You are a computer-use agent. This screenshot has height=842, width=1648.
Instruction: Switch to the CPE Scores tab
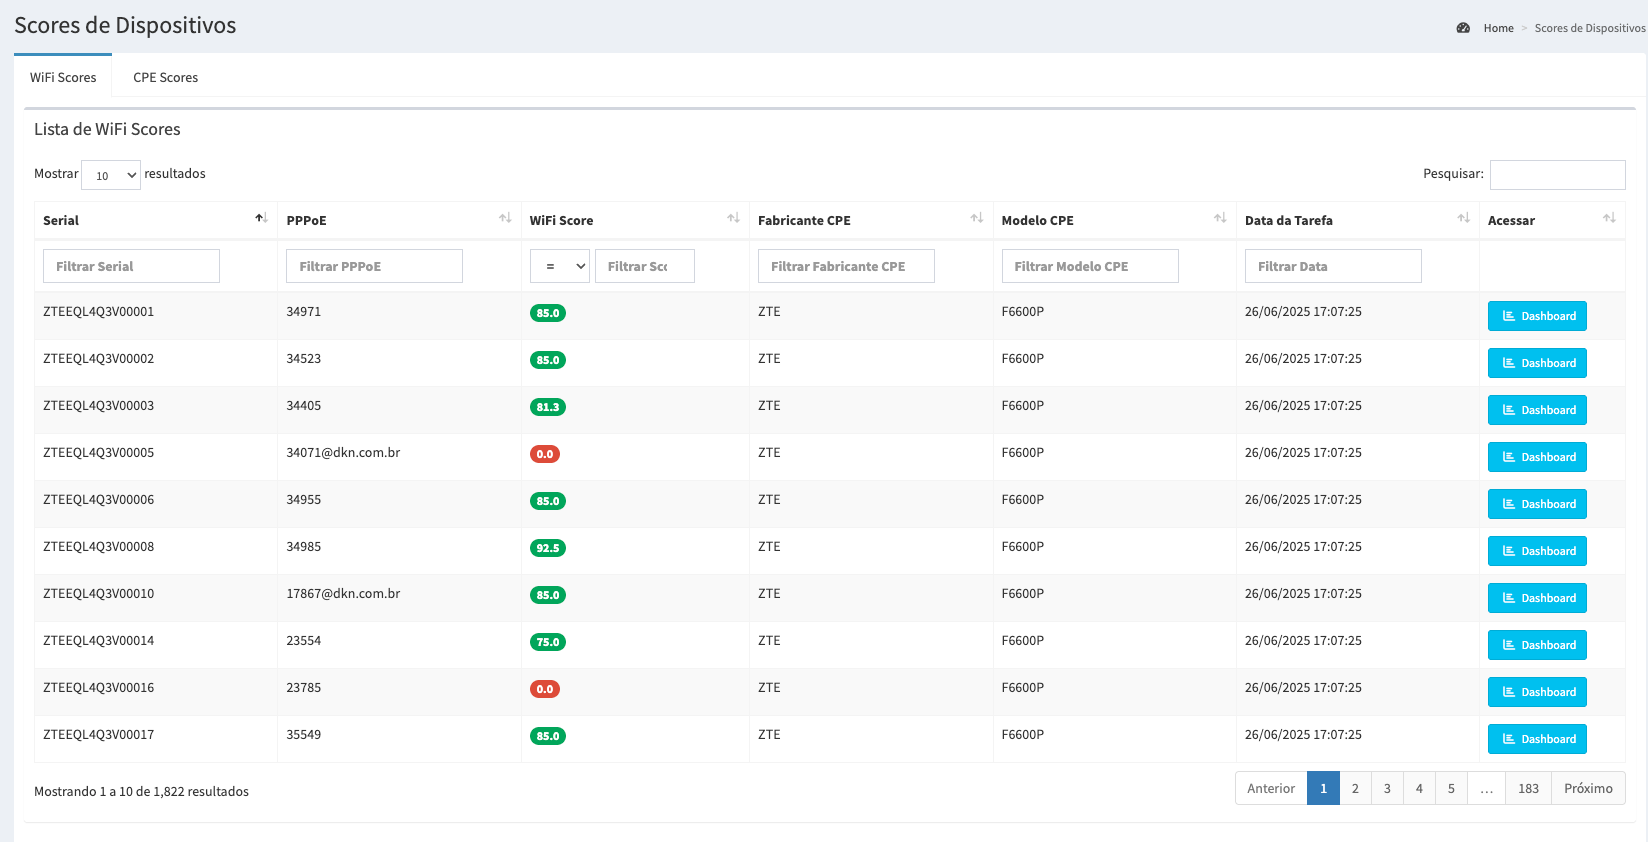165,77
